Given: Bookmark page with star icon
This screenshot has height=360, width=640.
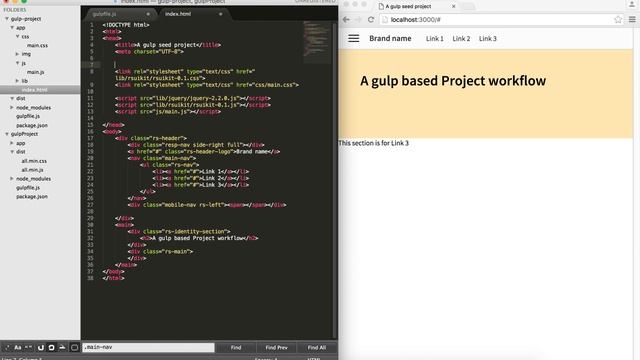Looking at the screenshot, I should 618,19.
